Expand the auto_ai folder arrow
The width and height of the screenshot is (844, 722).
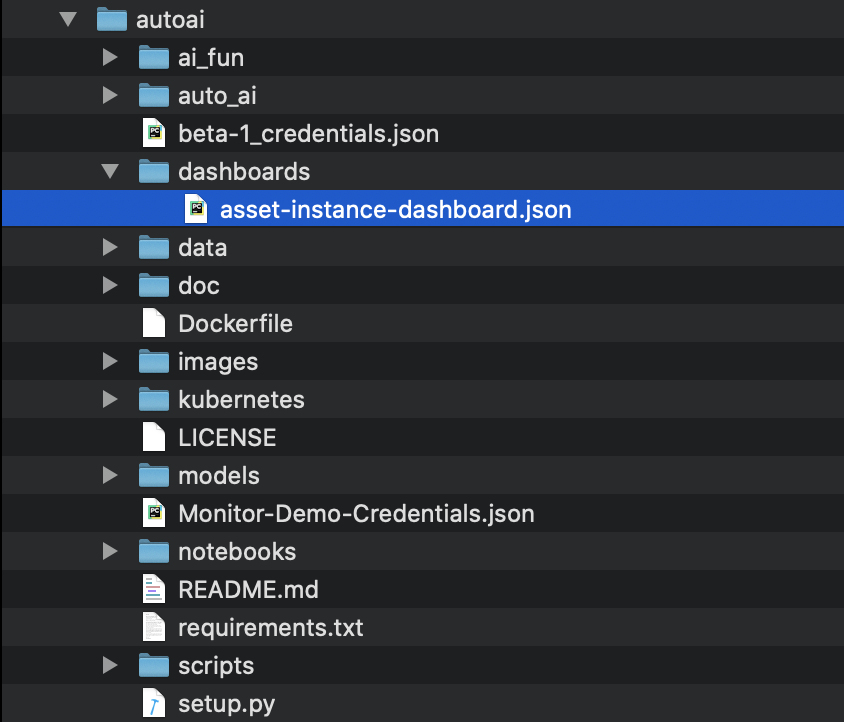(110, 95)
